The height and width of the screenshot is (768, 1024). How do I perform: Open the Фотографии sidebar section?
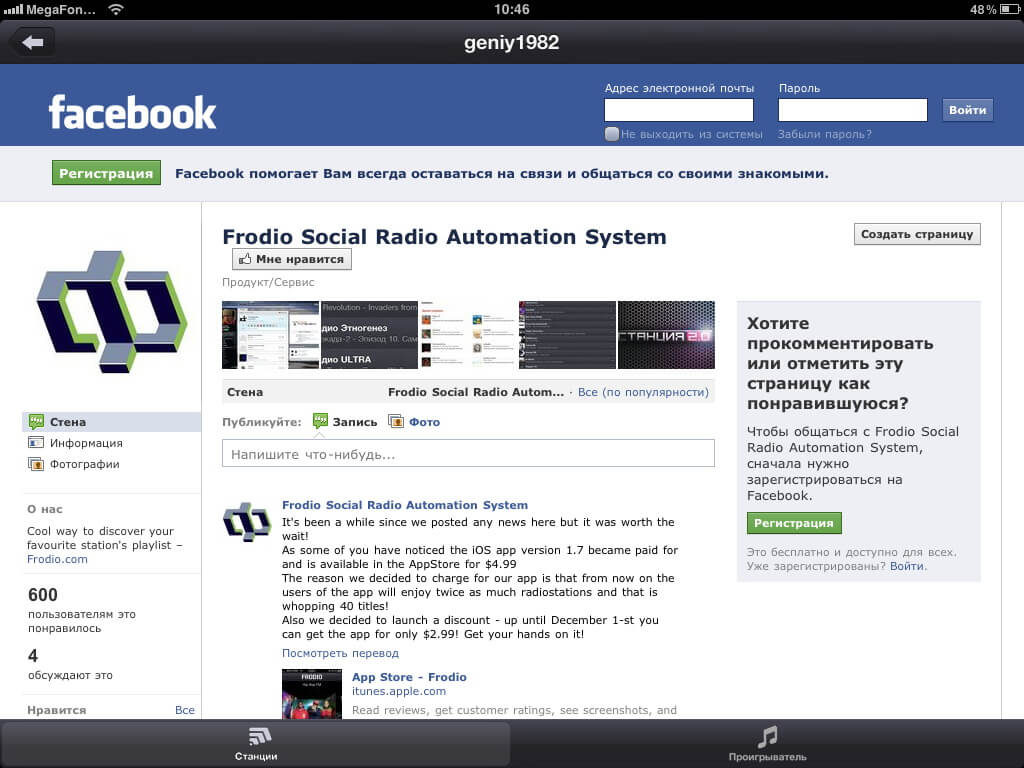coord(85,464)
